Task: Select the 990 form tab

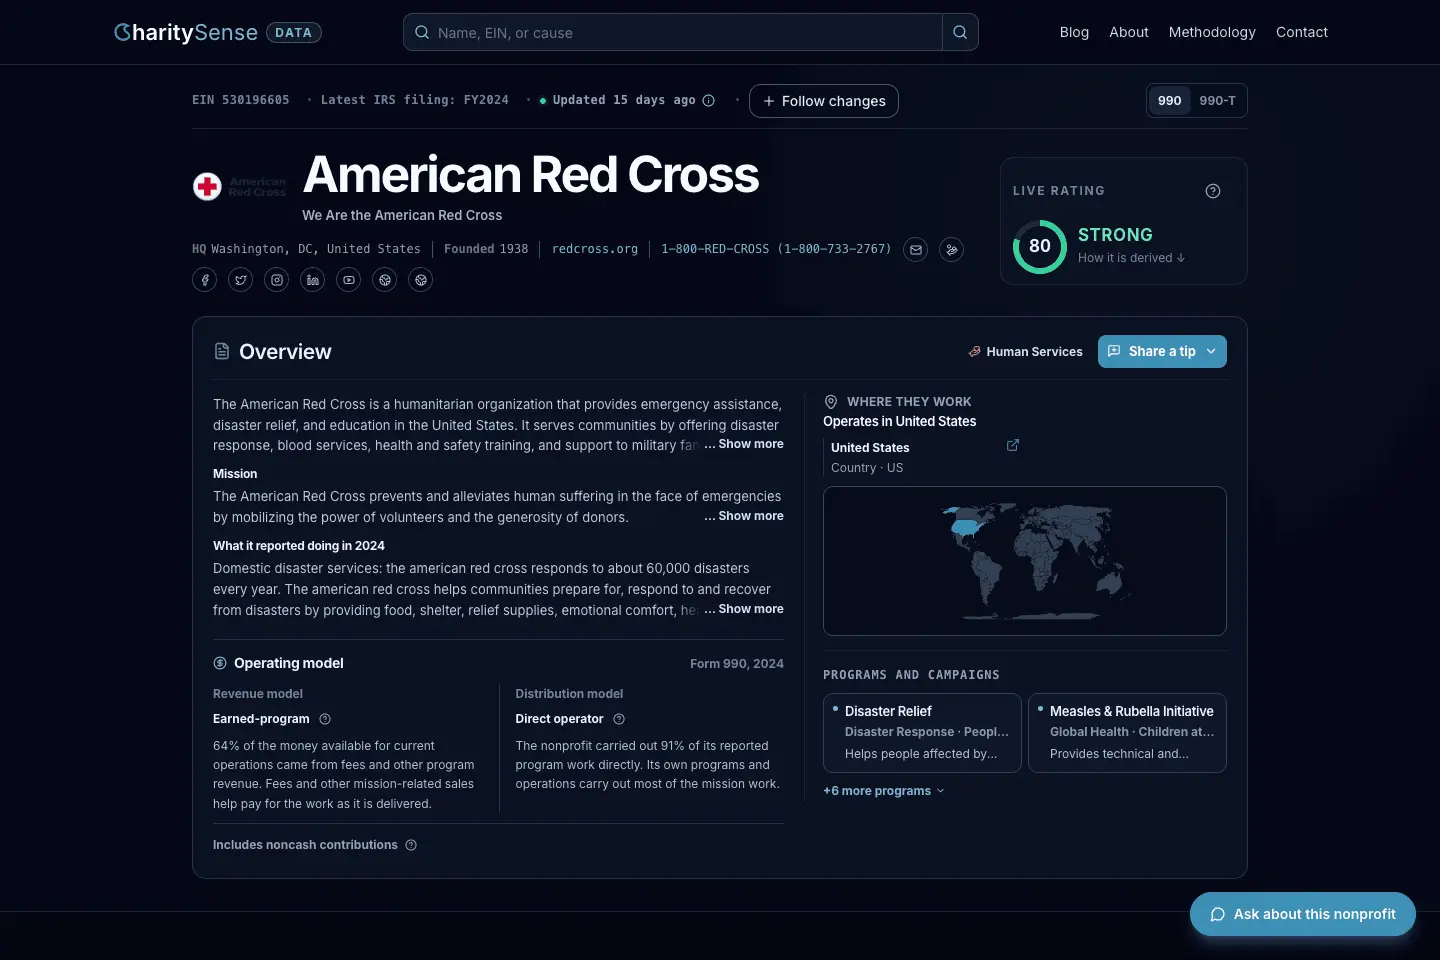Action: point(1170,101)
